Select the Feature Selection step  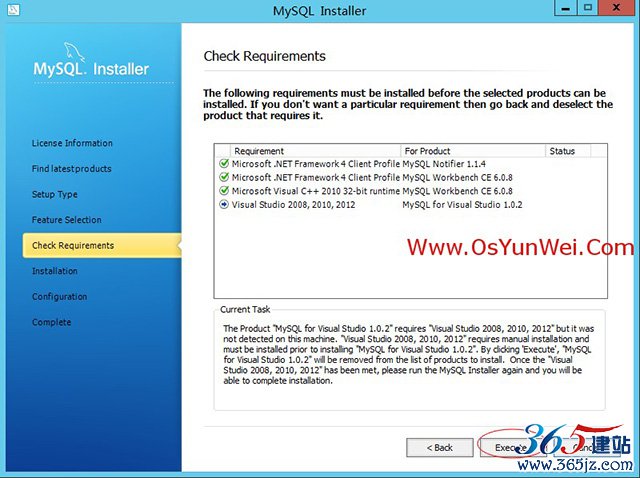coord(67,220)
